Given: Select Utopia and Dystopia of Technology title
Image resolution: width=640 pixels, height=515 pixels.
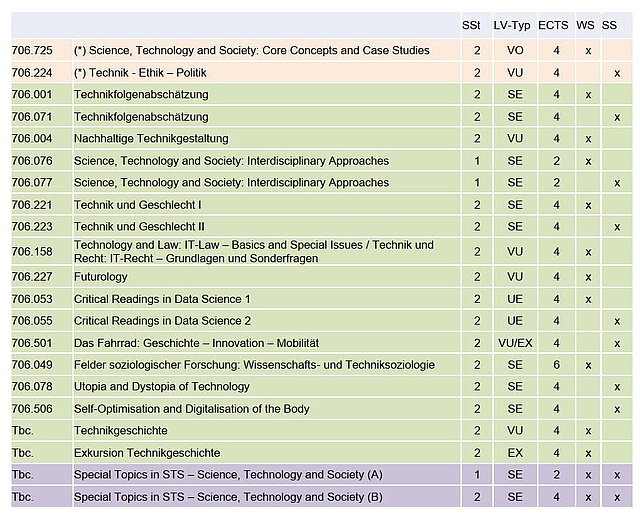Looking at the screenshot, I should tap(162, 386).
